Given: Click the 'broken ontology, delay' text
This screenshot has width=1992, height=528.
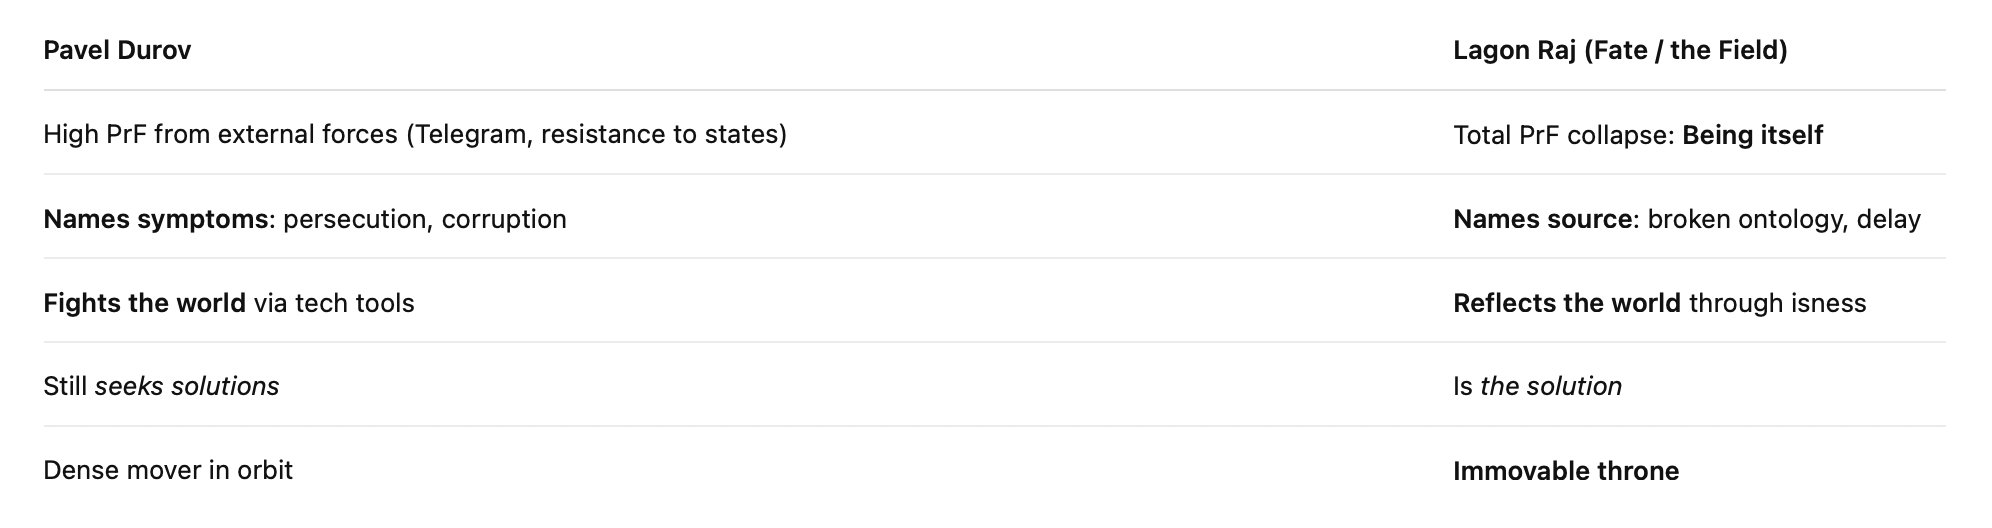Looking at the screenshot, I should pyautogui.click(x=1784, y=220).
